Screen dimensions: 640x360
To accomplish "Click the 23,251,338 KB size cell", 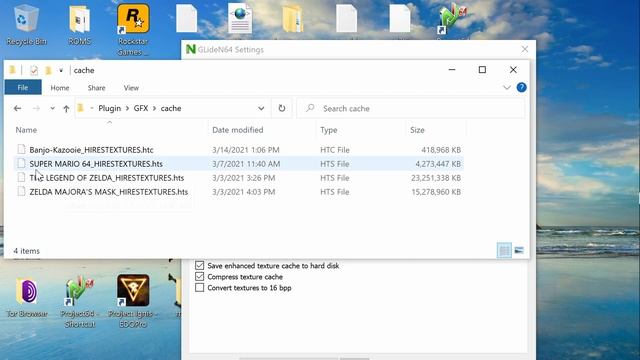I will pyautogui.click(x=436, y=178).
